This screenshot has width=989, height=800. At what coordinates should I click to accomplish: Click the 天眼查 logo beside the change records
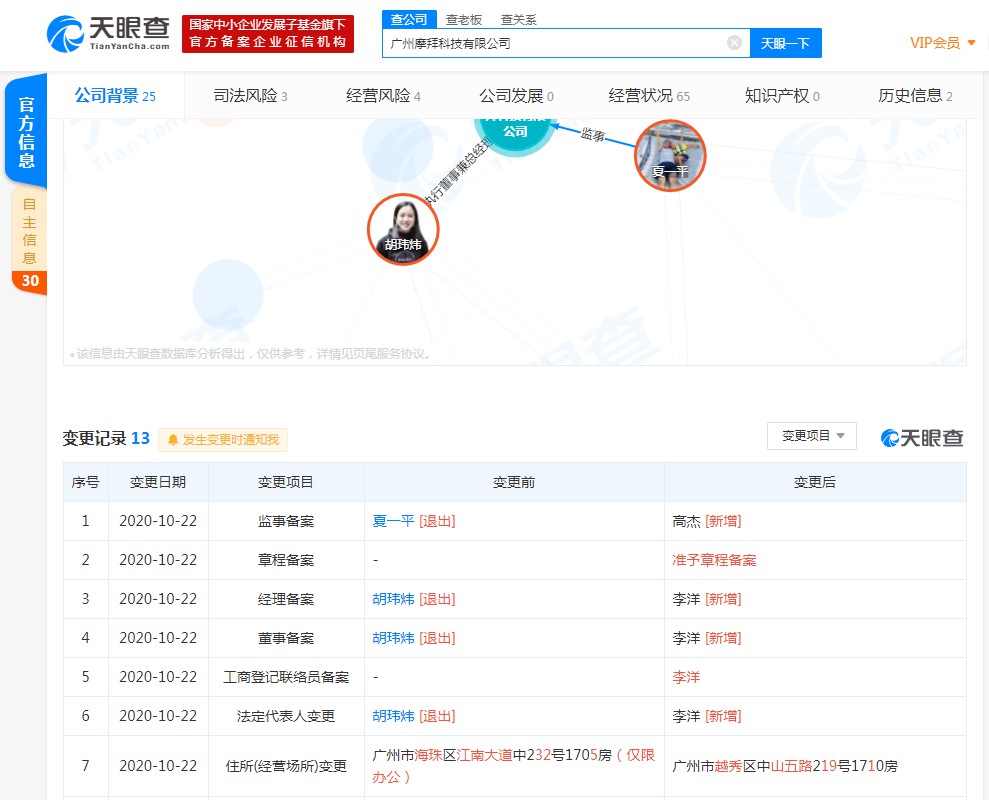(x=922, y=438)
